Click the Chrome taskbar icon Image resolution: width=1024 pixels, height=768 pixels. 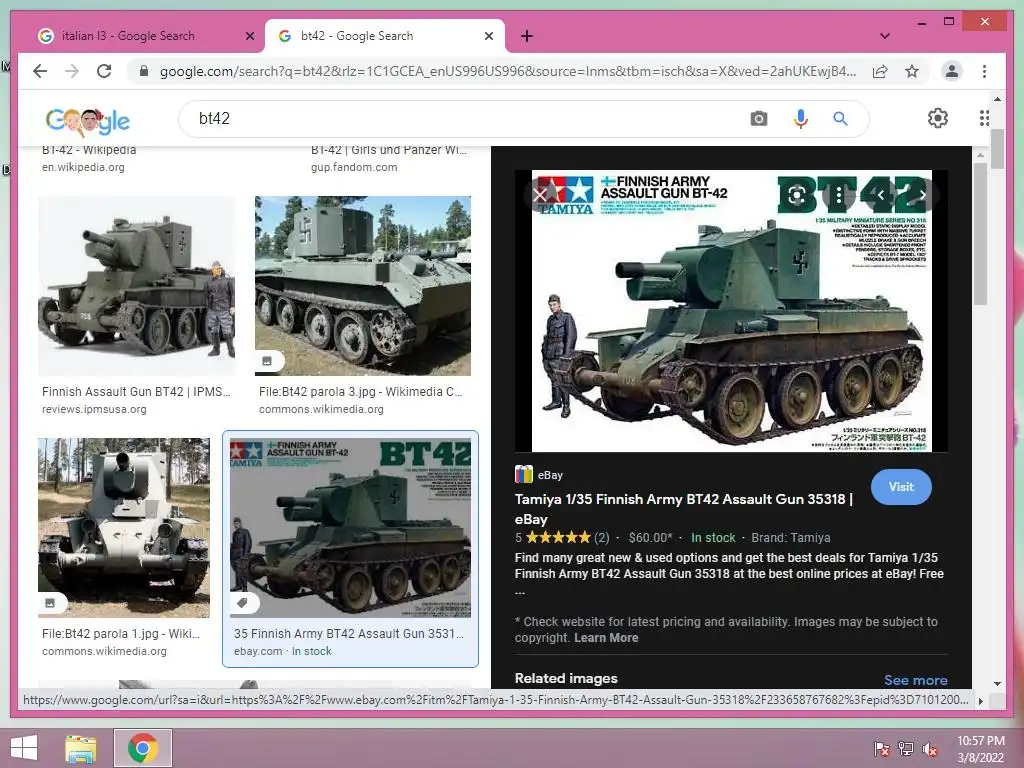pos(143,748)
